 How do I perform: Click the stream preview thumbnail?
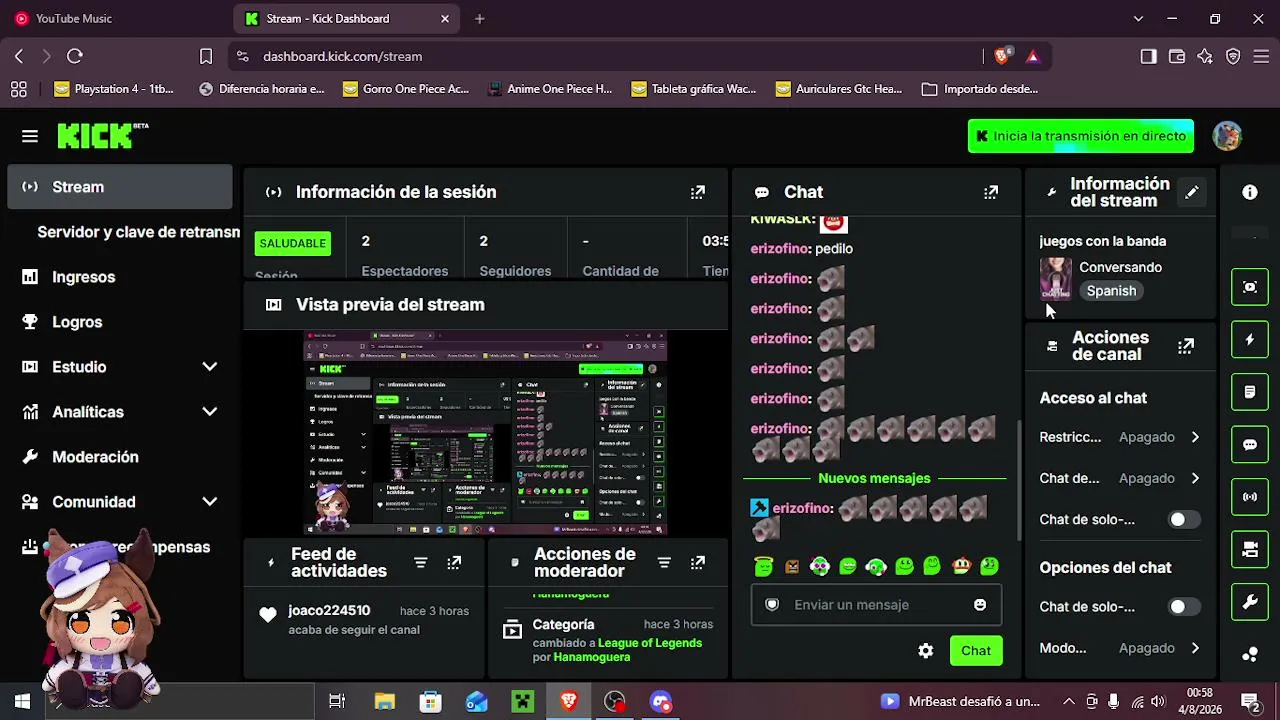tap(485, 433)
